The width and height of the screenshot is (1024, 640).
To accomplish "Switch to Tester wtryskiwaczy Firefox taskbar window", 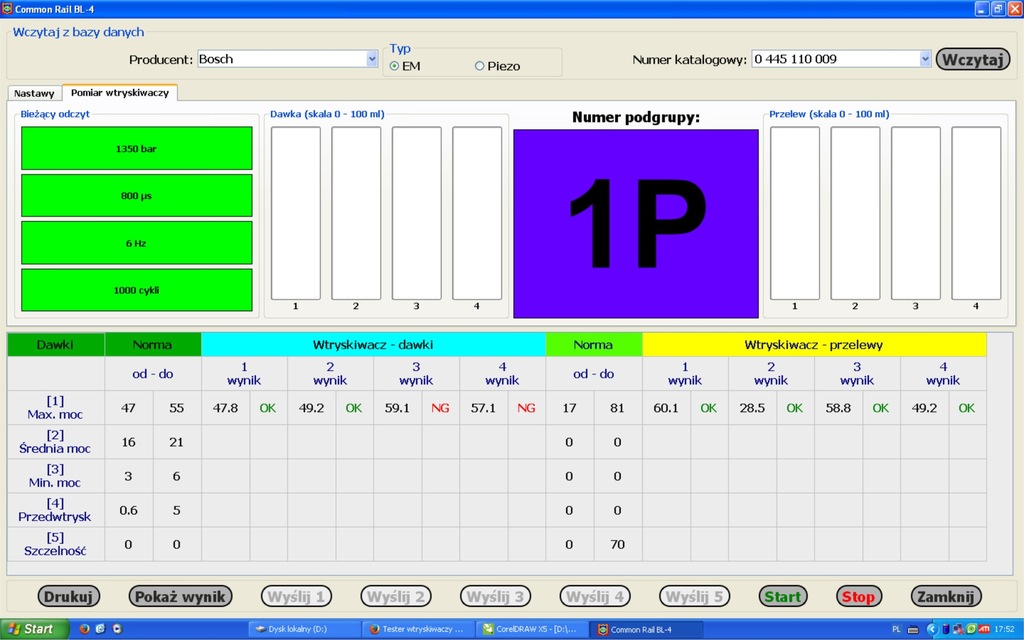I will tap(417, 629).
